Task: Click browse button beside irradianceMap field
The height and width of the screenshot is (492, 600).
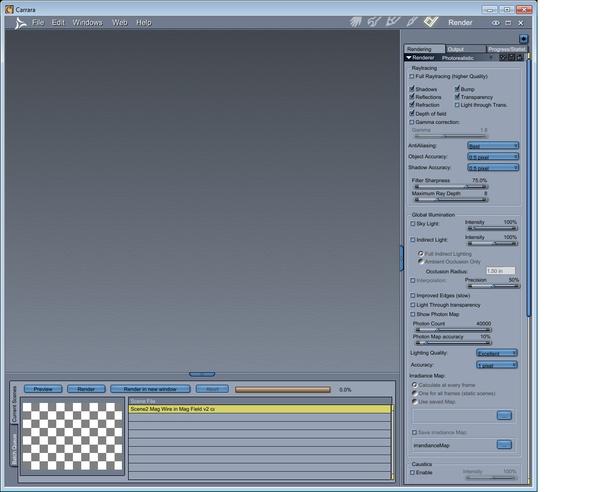Action: click(504, 445)
